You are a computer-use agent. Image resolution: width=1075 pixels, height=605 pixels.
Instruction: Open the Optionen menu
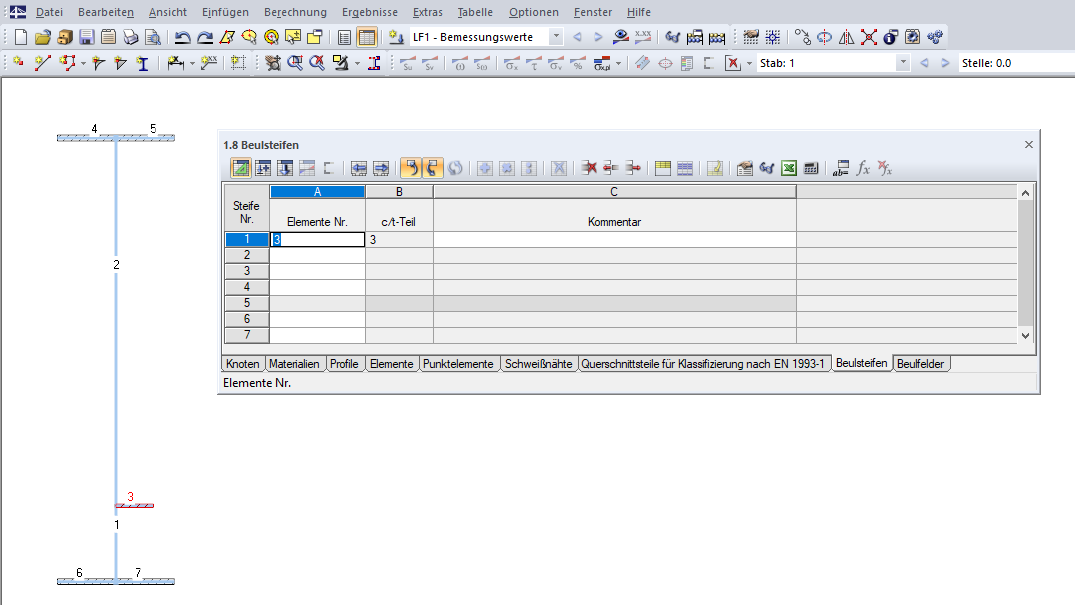[x=533, y=12]
